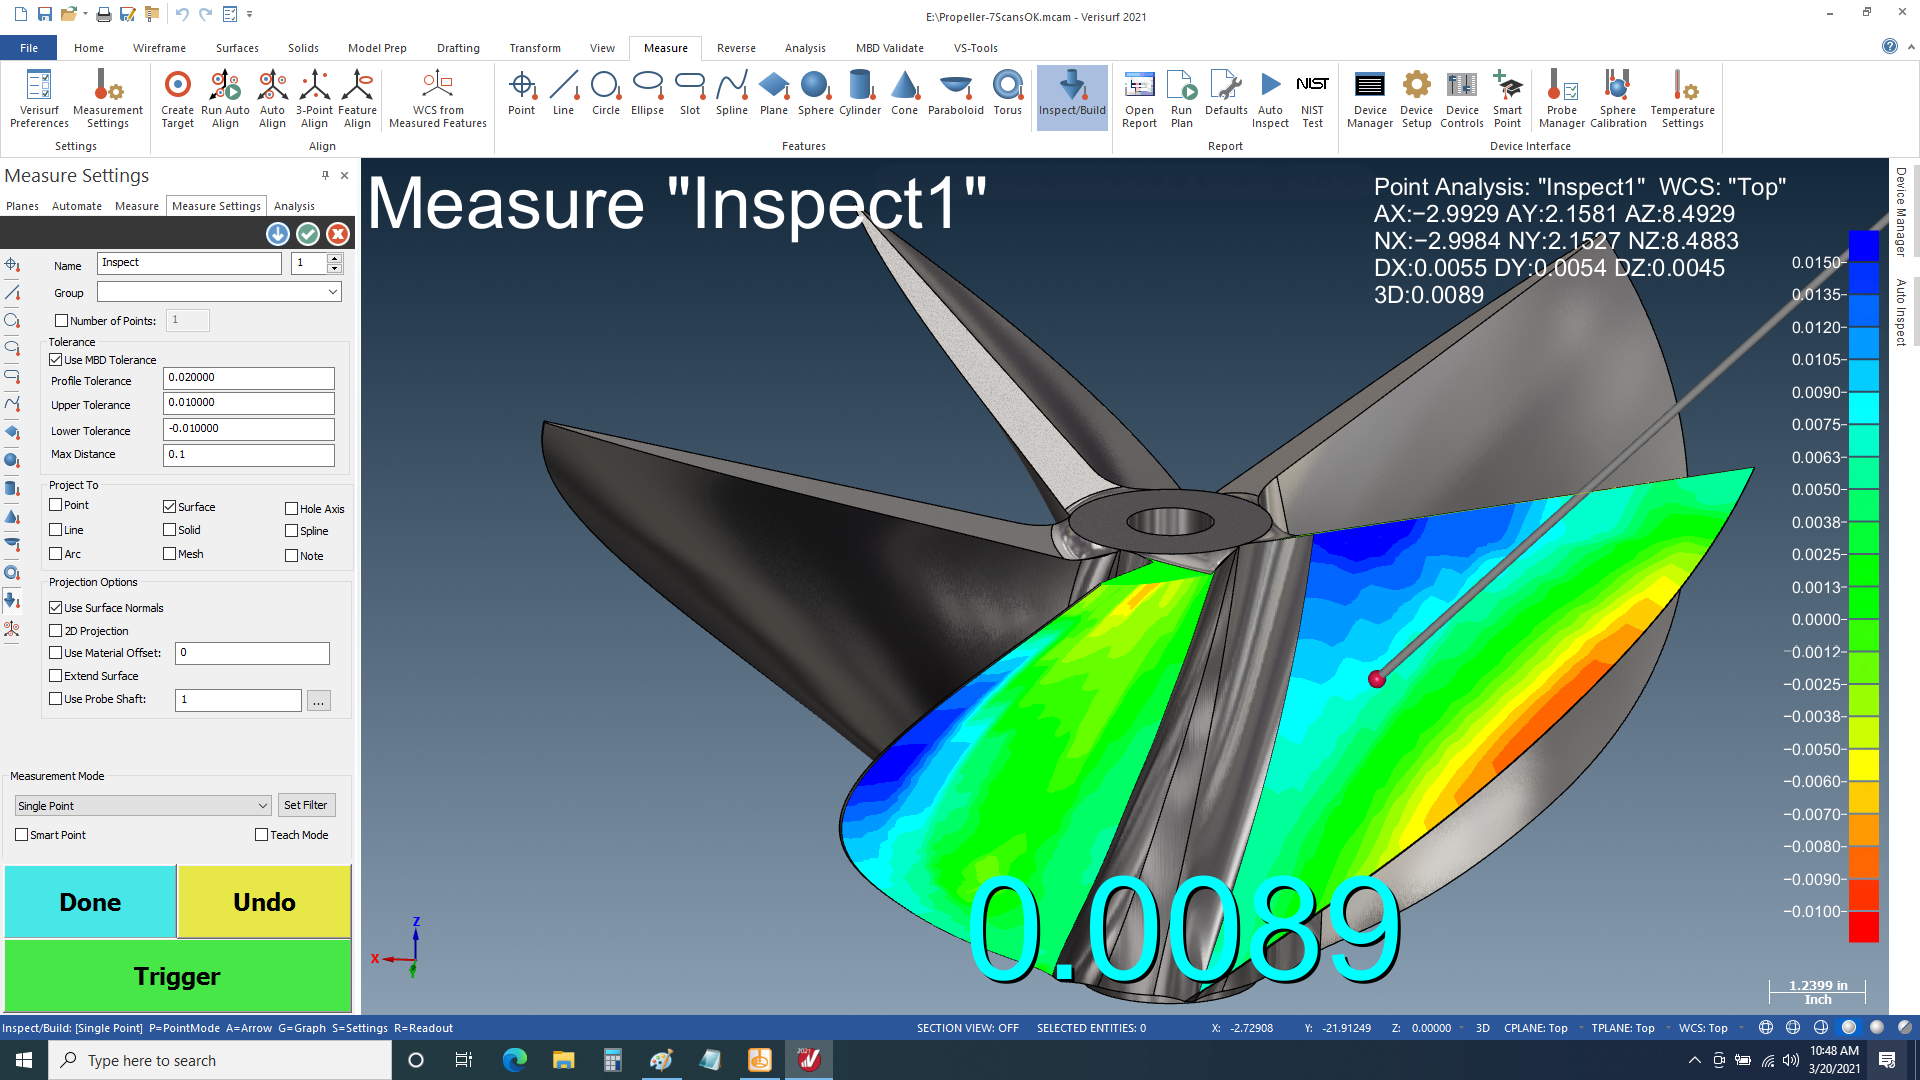Click the red swatch on color scale

pyautogui.click(x=1863, y=927)
